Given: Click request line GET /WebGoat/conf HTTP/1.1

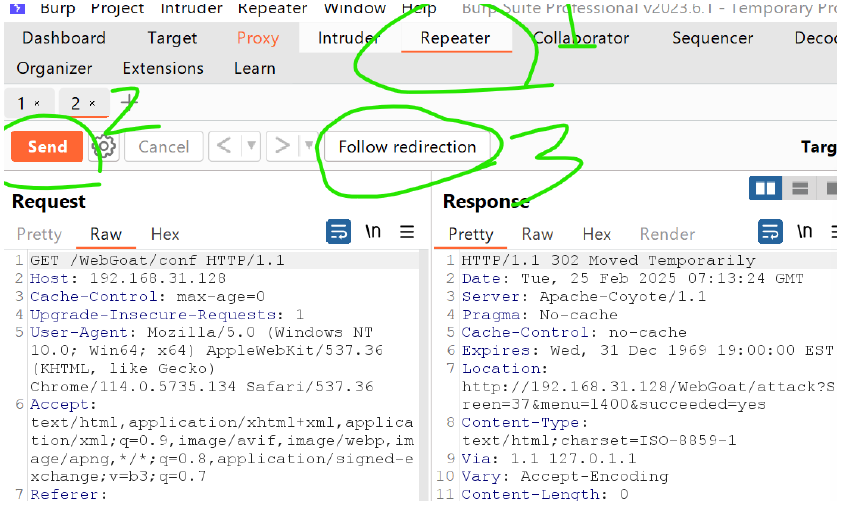Looking at the screenshot, I should point(157,261).
